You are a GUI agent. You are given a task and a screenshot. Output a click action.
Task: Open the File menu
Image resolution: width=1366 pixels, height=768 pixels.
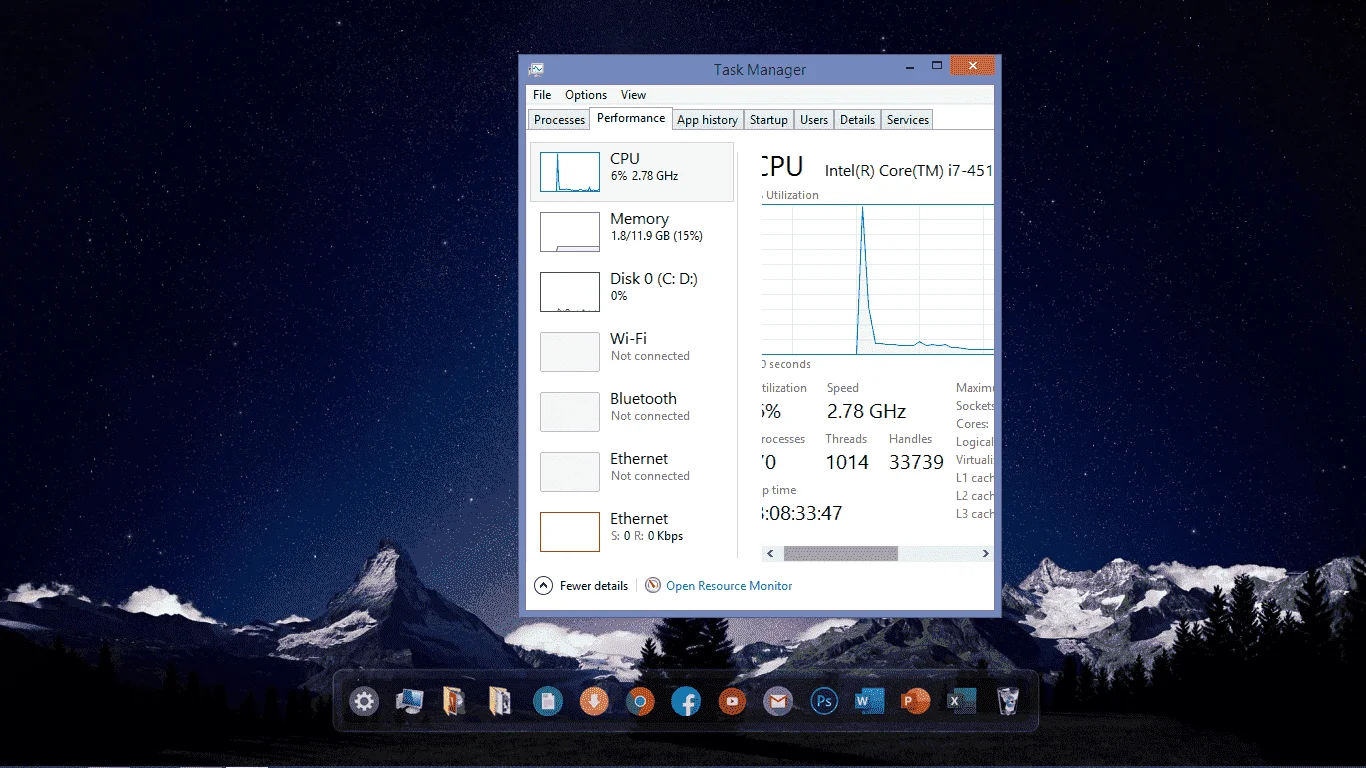coord(542,95)
